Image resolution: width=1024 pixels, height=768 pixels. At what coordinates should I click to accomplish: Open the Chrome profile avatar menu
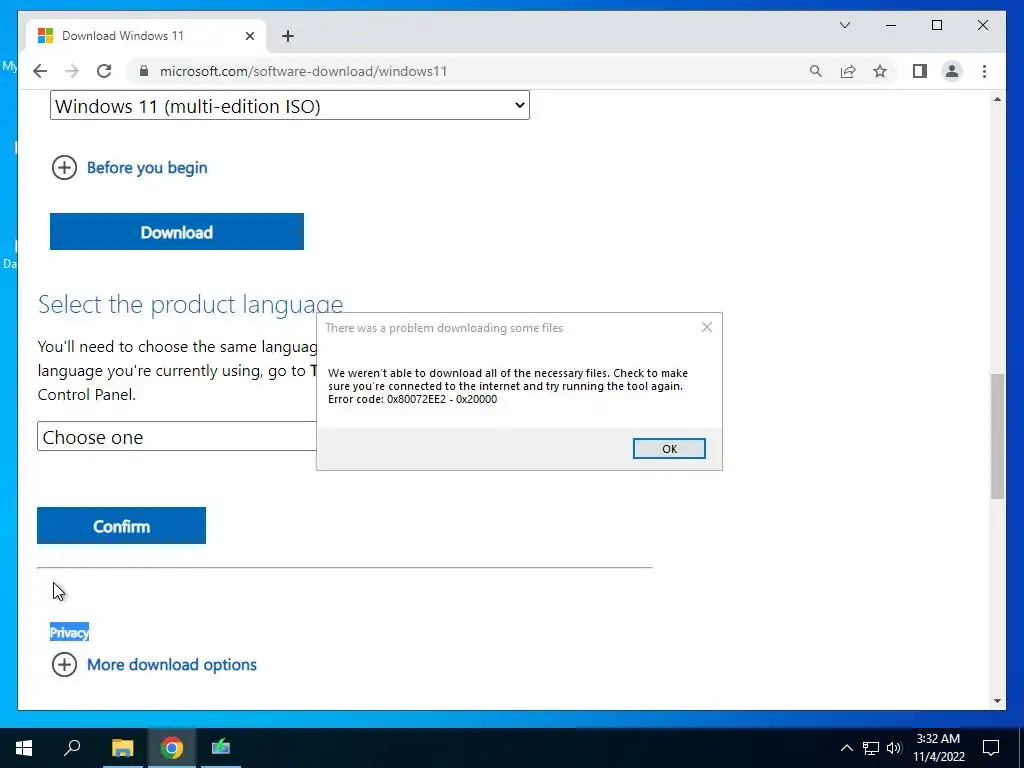coord(952,71)
